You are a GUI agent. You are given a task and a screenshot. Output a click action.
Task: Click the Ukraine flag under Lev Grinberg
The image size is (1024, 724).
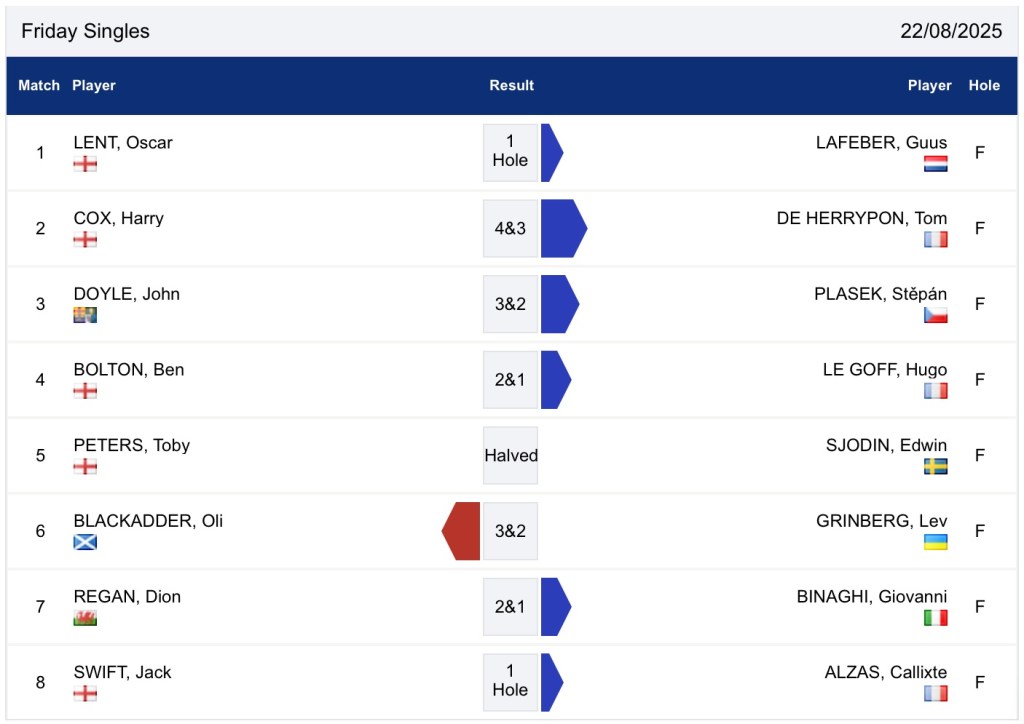[x=935, y=542]
